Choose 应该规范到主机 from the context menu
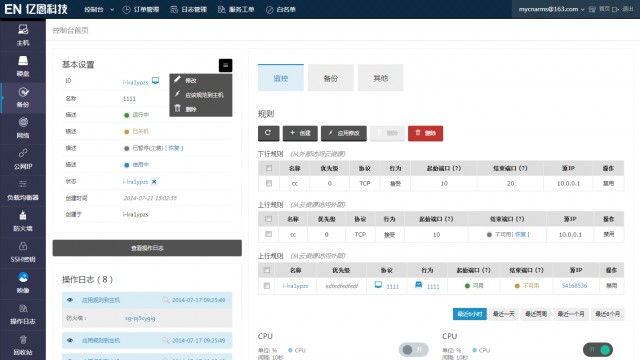Screen dimensions: 640x360 [x=201, y=95]
